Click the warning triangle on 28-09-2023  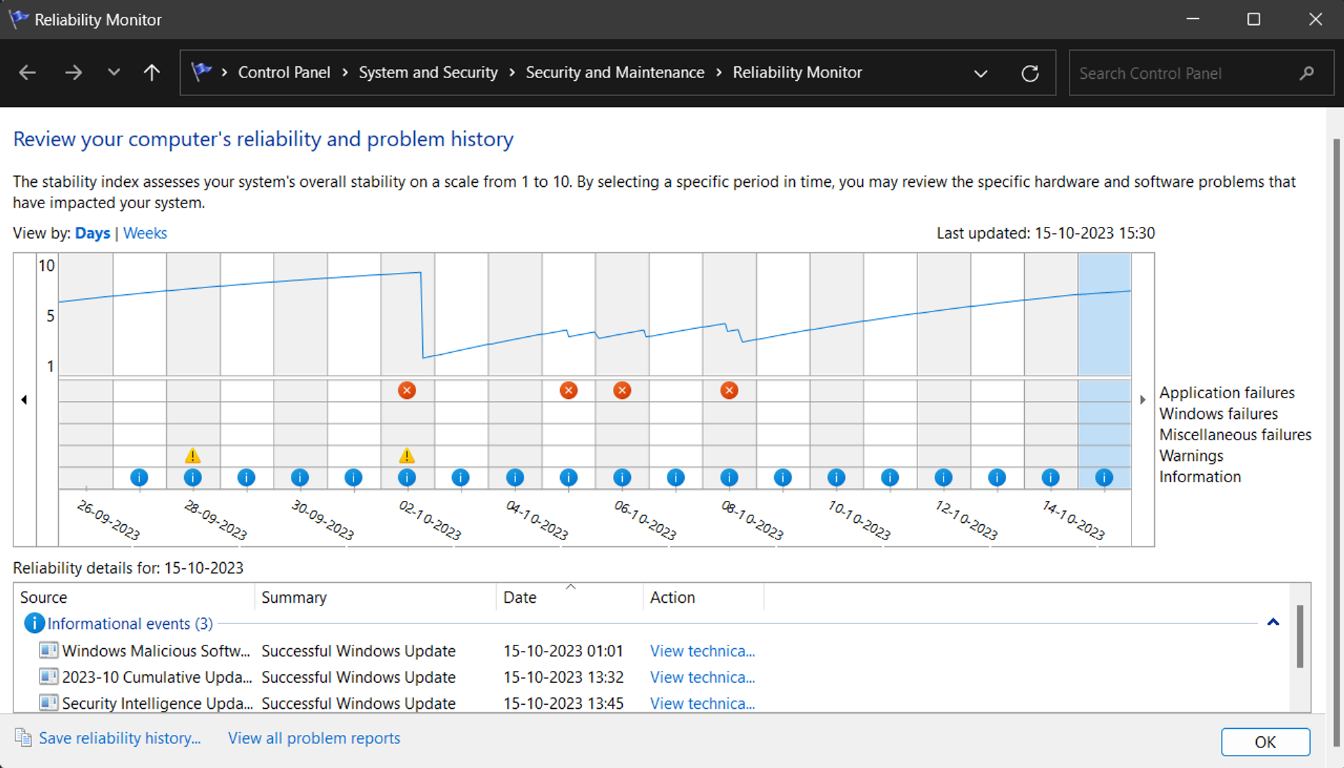pyautogui.click(x=193, y=456)
